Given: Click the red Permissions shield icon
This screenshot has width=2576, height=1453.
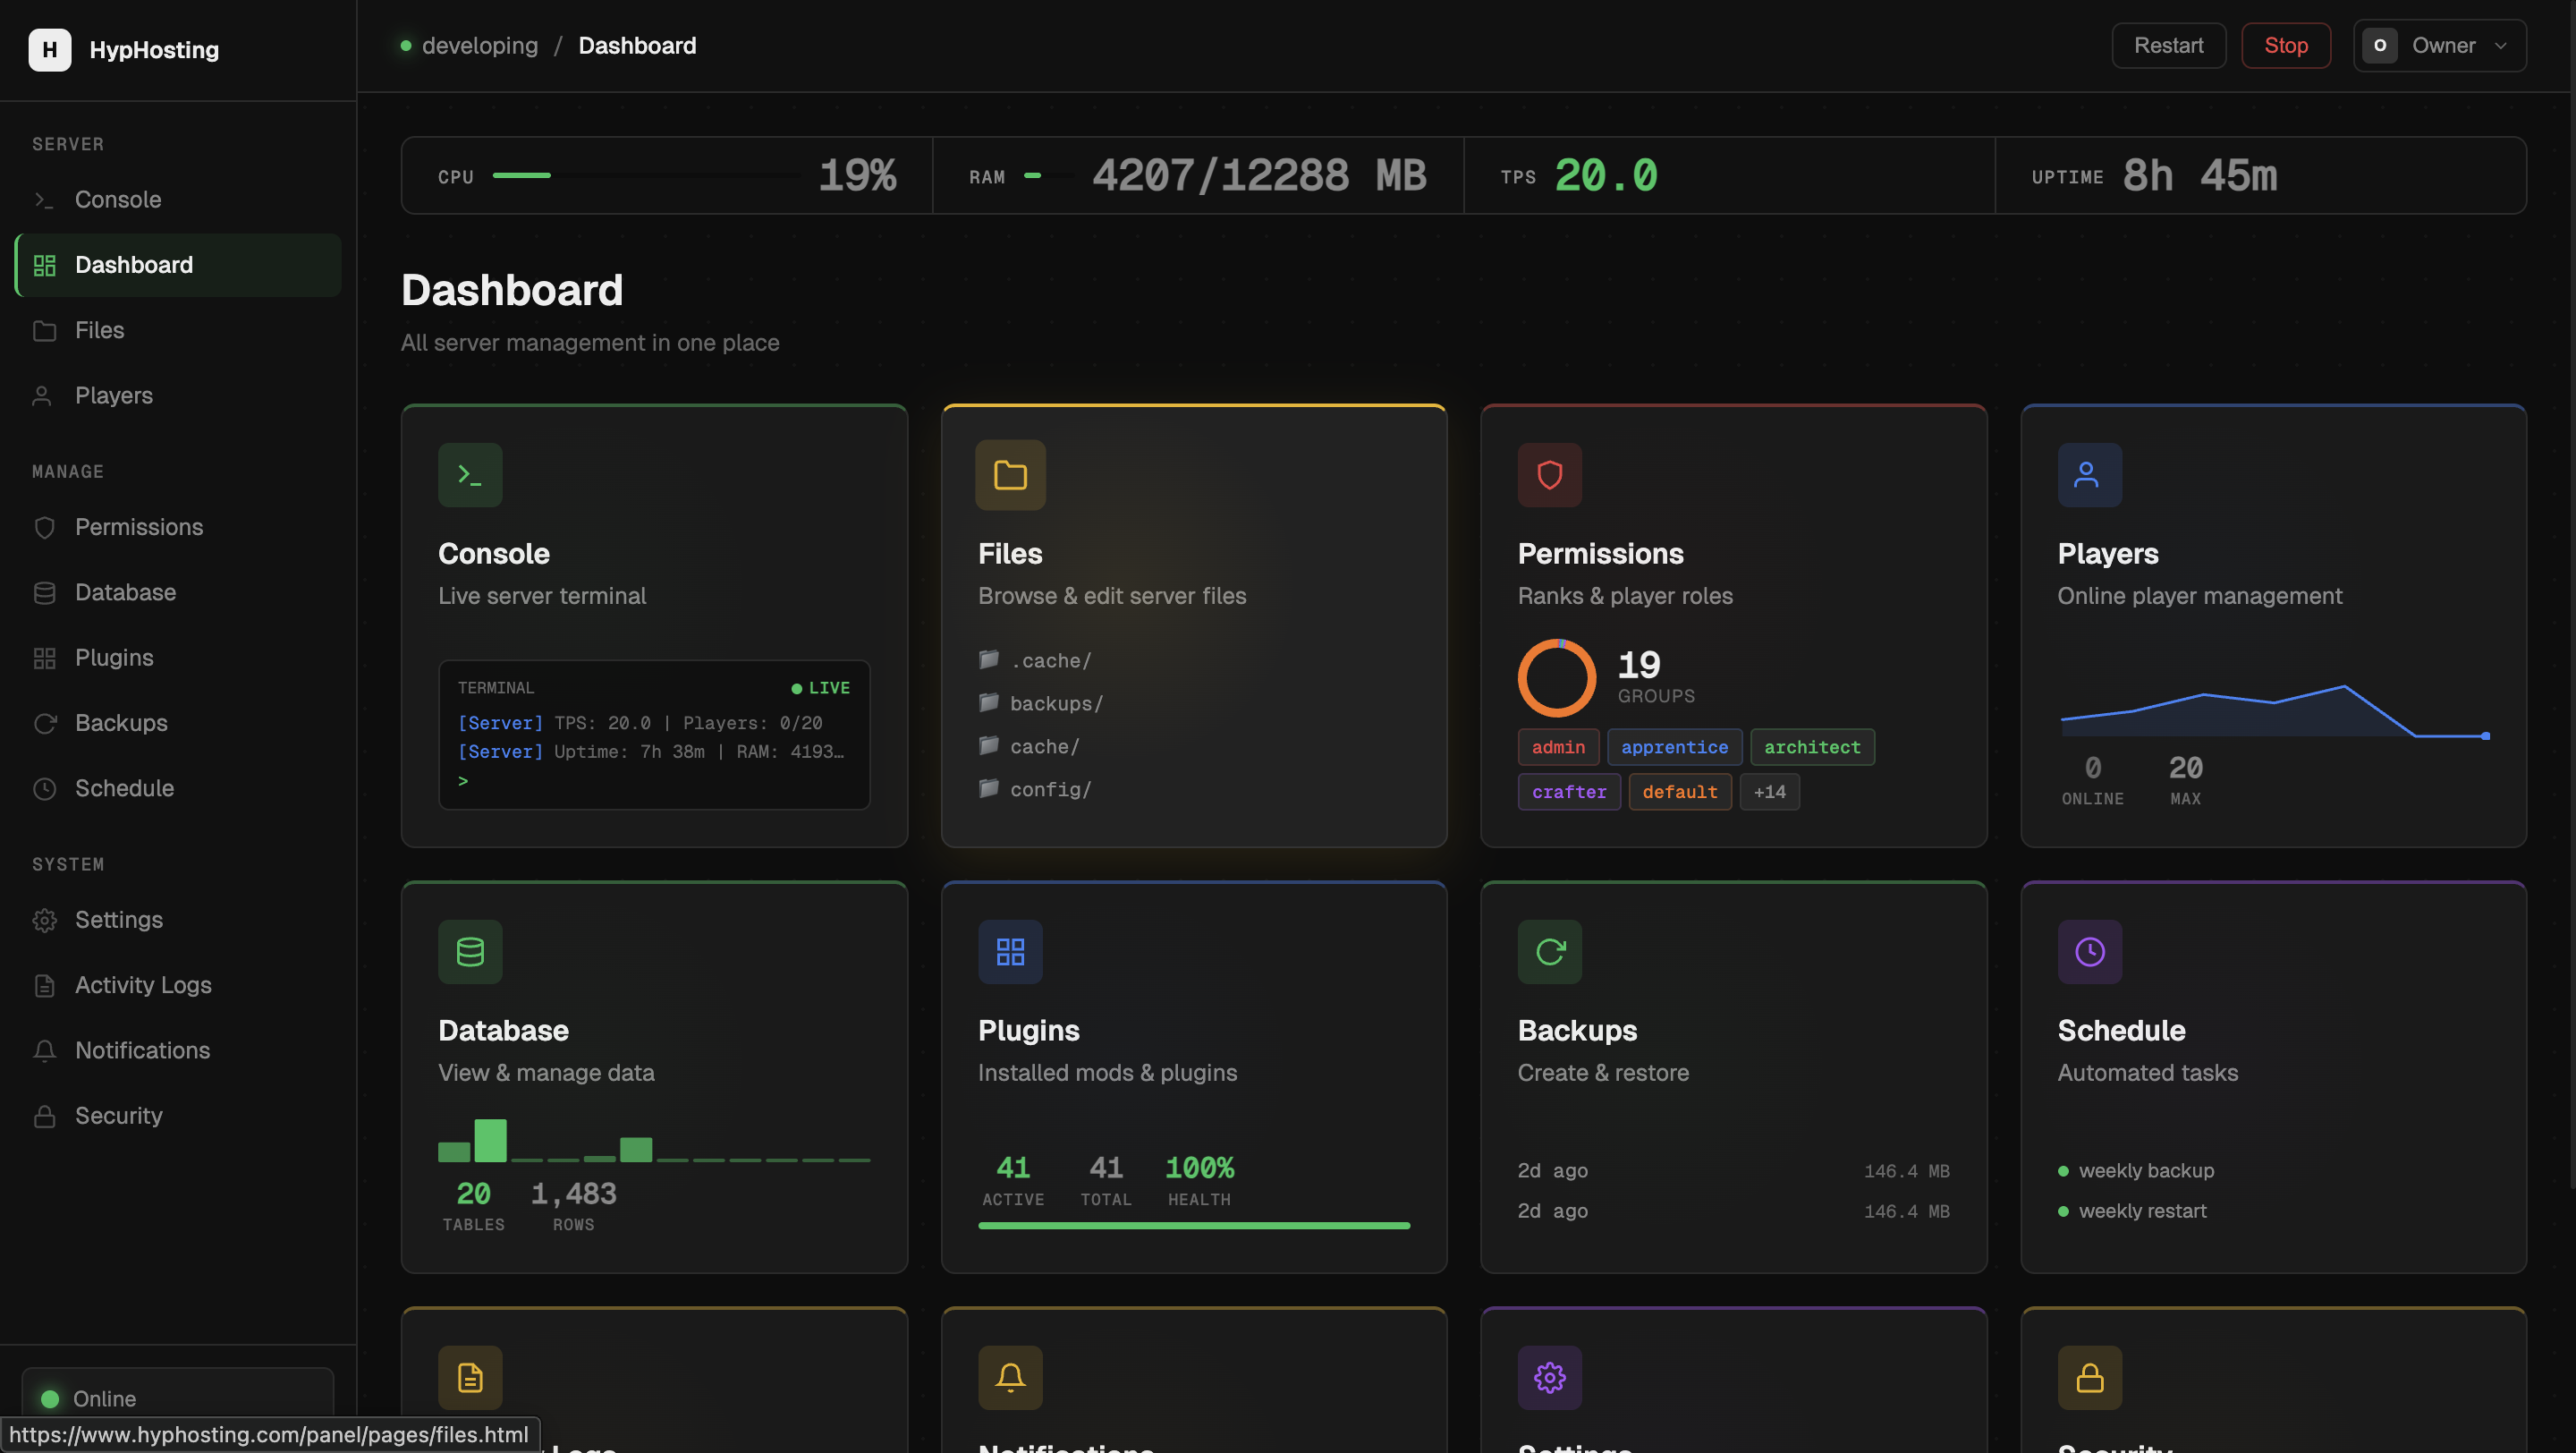Looking at the screenshot, I should point(1549,475).
